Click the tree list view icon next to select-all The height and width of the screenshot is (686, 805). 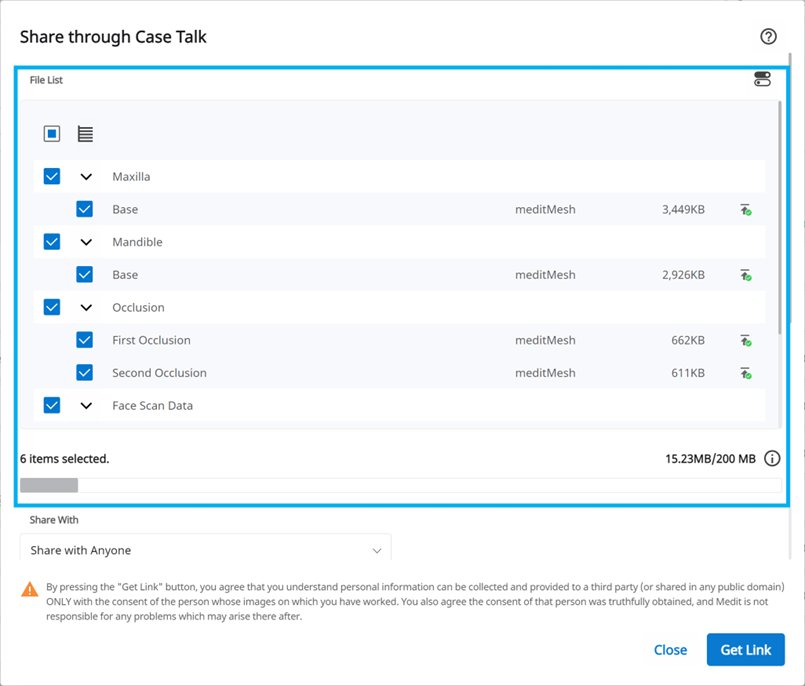(85, 133)
